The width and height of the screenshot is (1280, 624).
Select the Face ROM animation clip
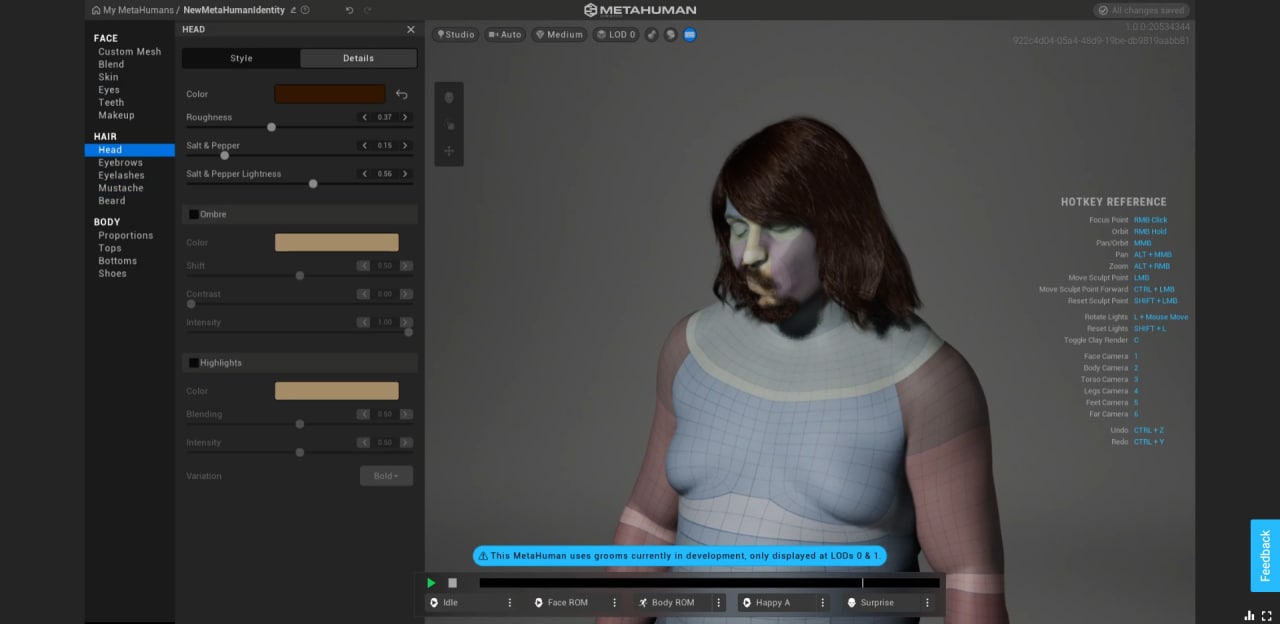567,603
